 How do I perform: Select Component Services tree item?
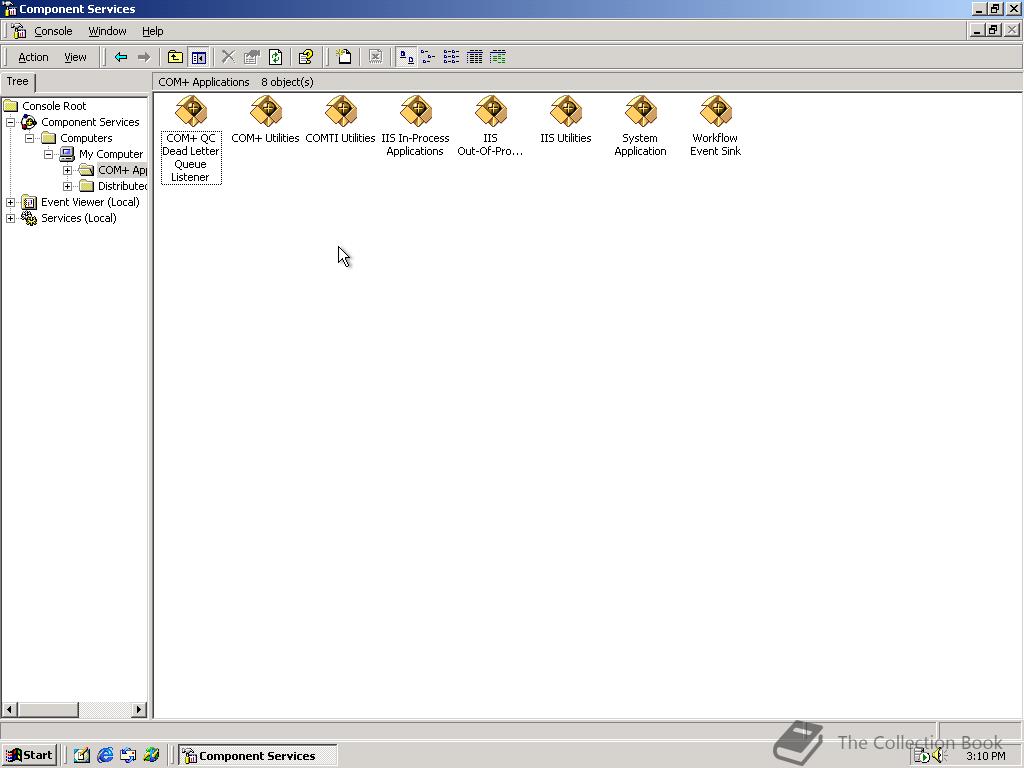(90, 122)
